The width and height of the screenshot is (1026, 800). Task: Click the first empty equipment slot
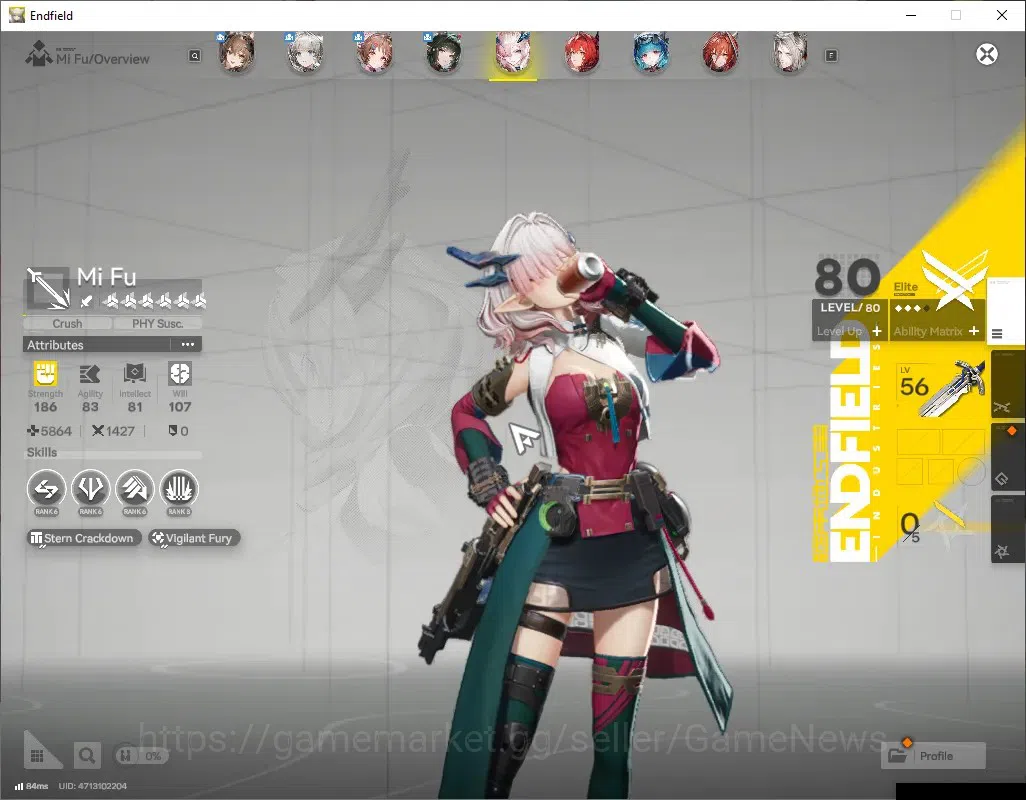(918, 442)
